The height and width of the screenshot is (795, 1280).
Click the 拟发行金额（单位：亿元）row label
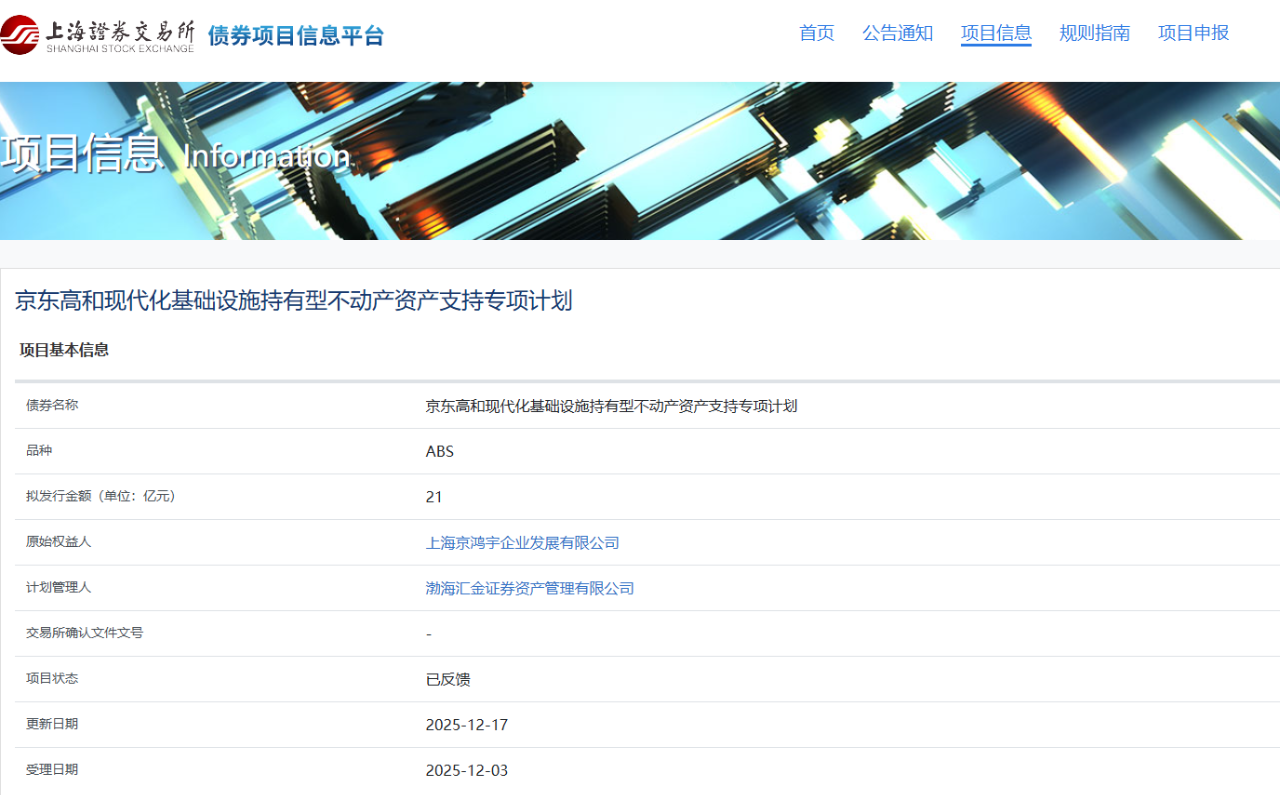tap(101, 496)
